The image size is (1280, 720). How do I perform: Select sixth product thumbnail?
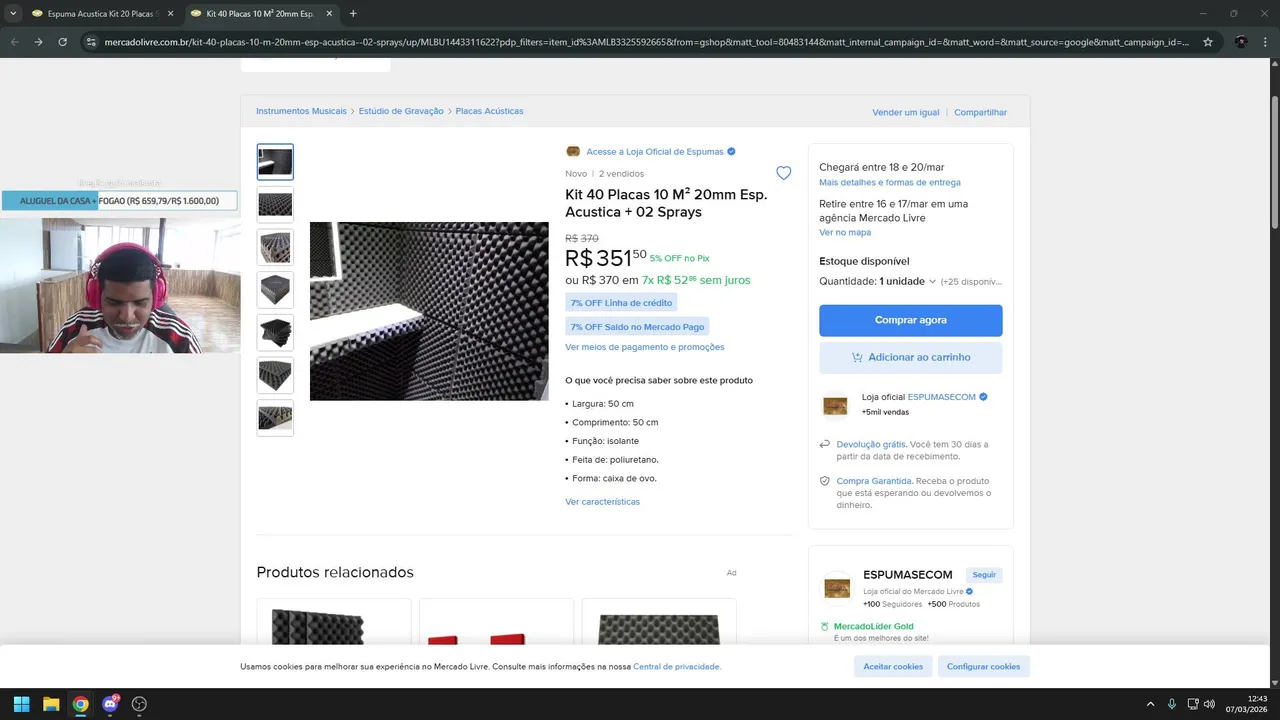point(275,375)
